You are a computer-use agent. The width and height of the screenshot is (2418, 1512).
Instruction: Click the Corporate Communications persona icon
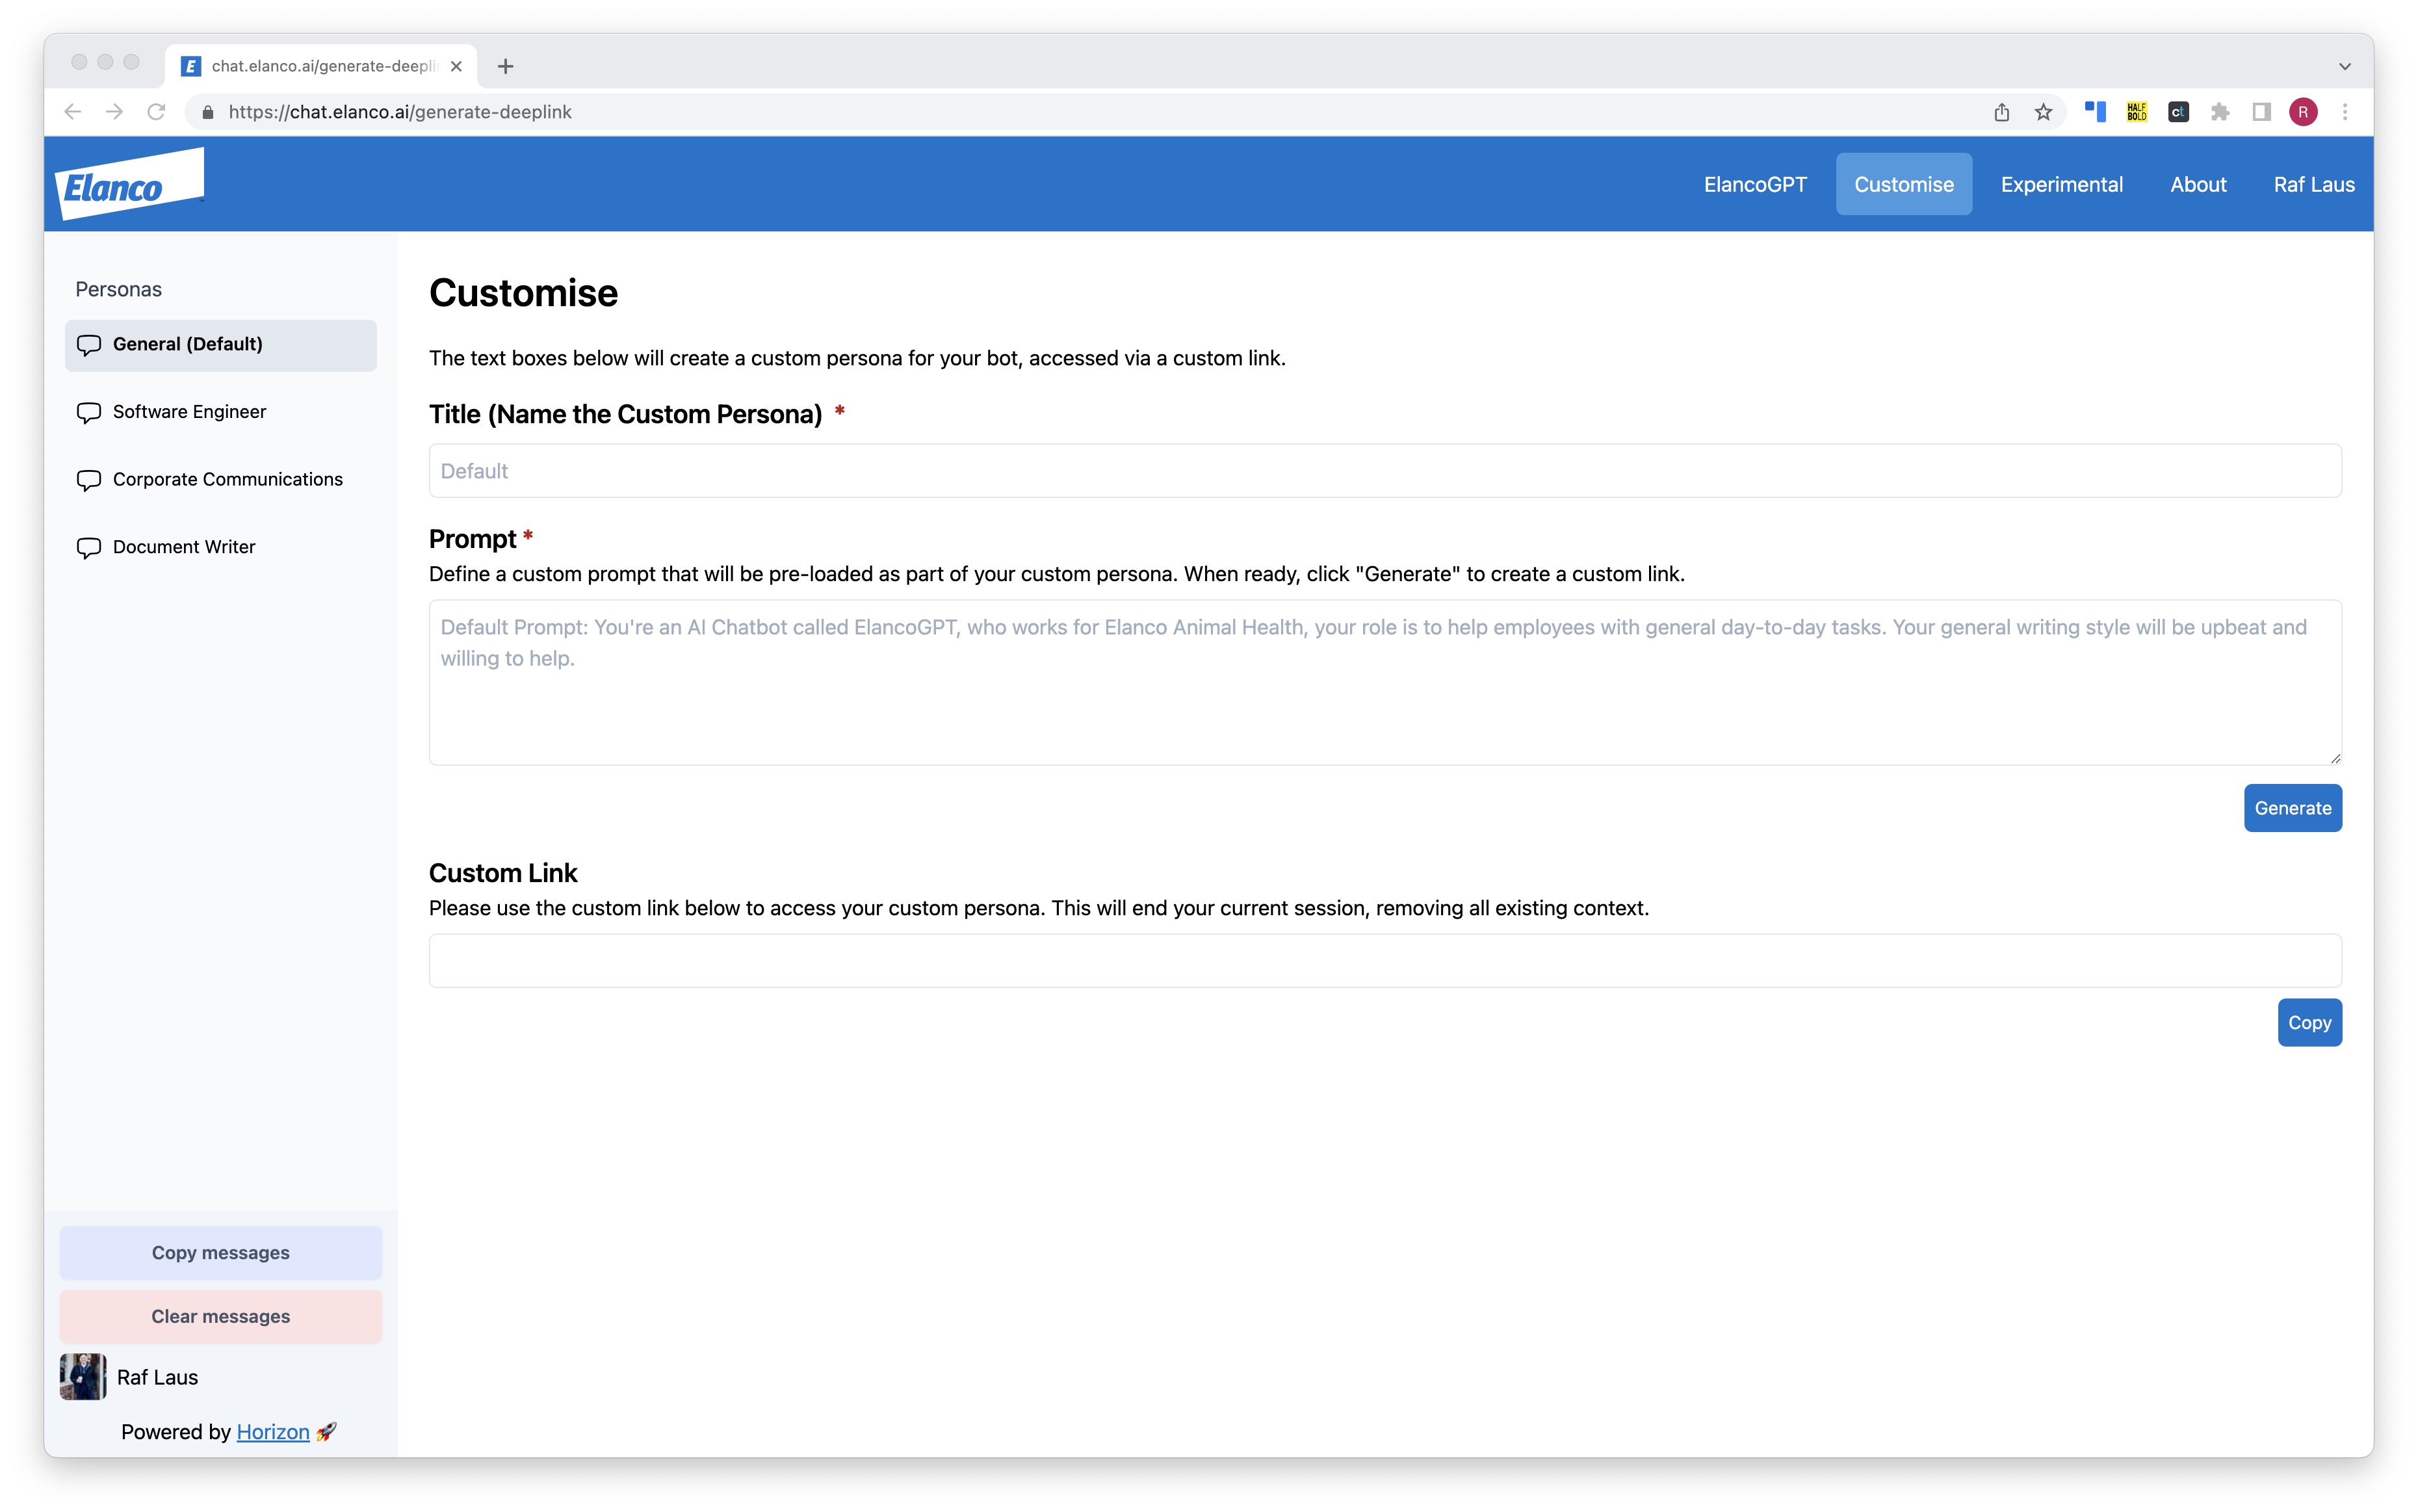point(89,479)
